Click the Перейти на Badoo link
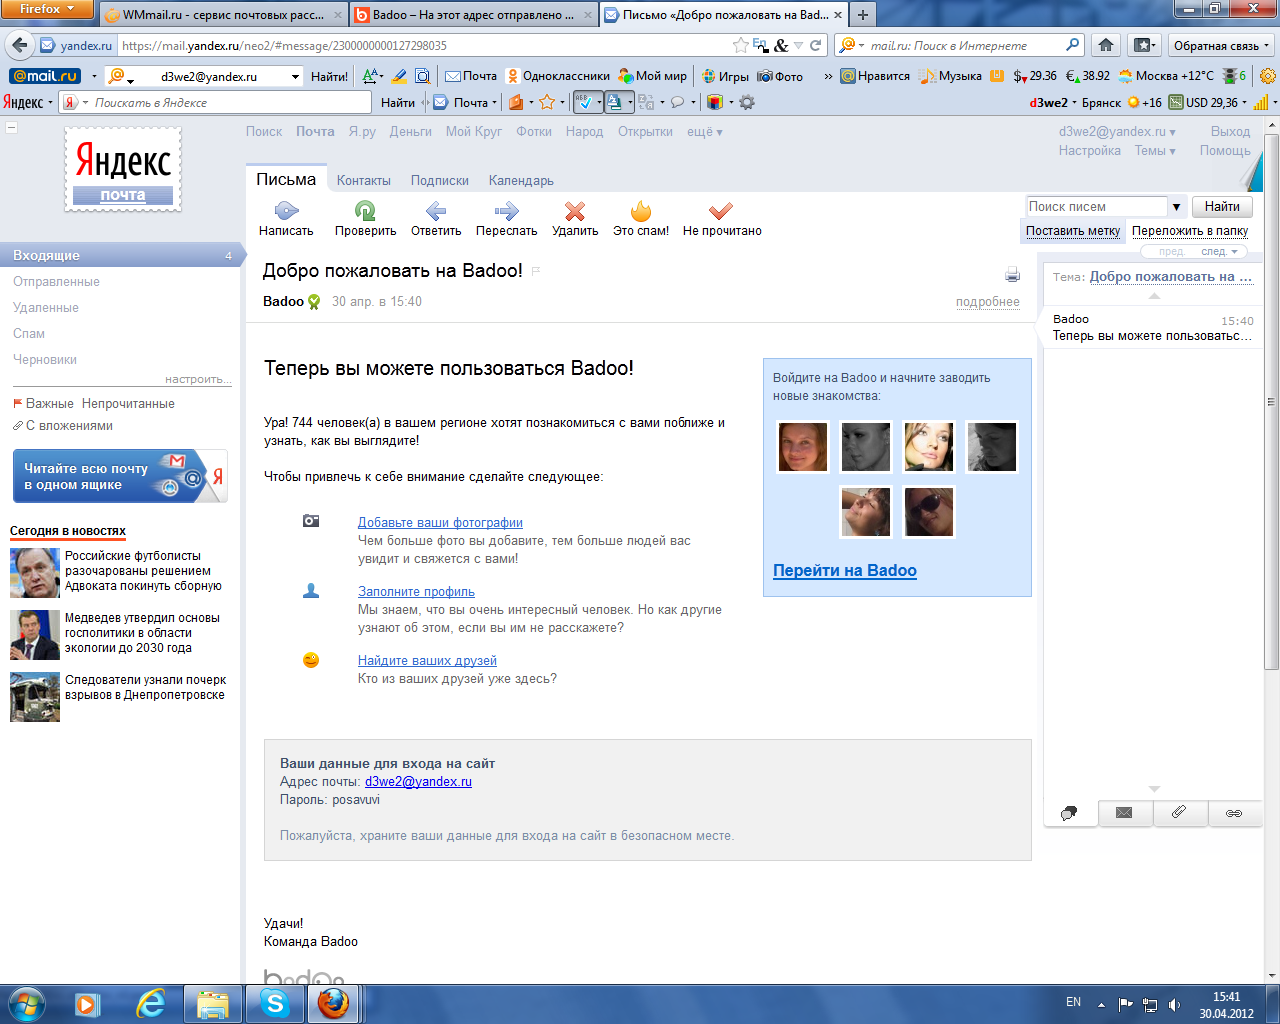Viewport: 1280px width, 1024px height. [x=845, y=570]
